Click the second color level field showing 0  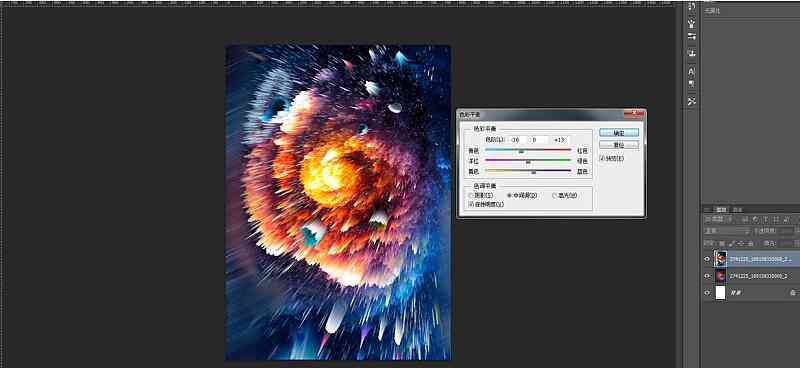pos(538,139)
